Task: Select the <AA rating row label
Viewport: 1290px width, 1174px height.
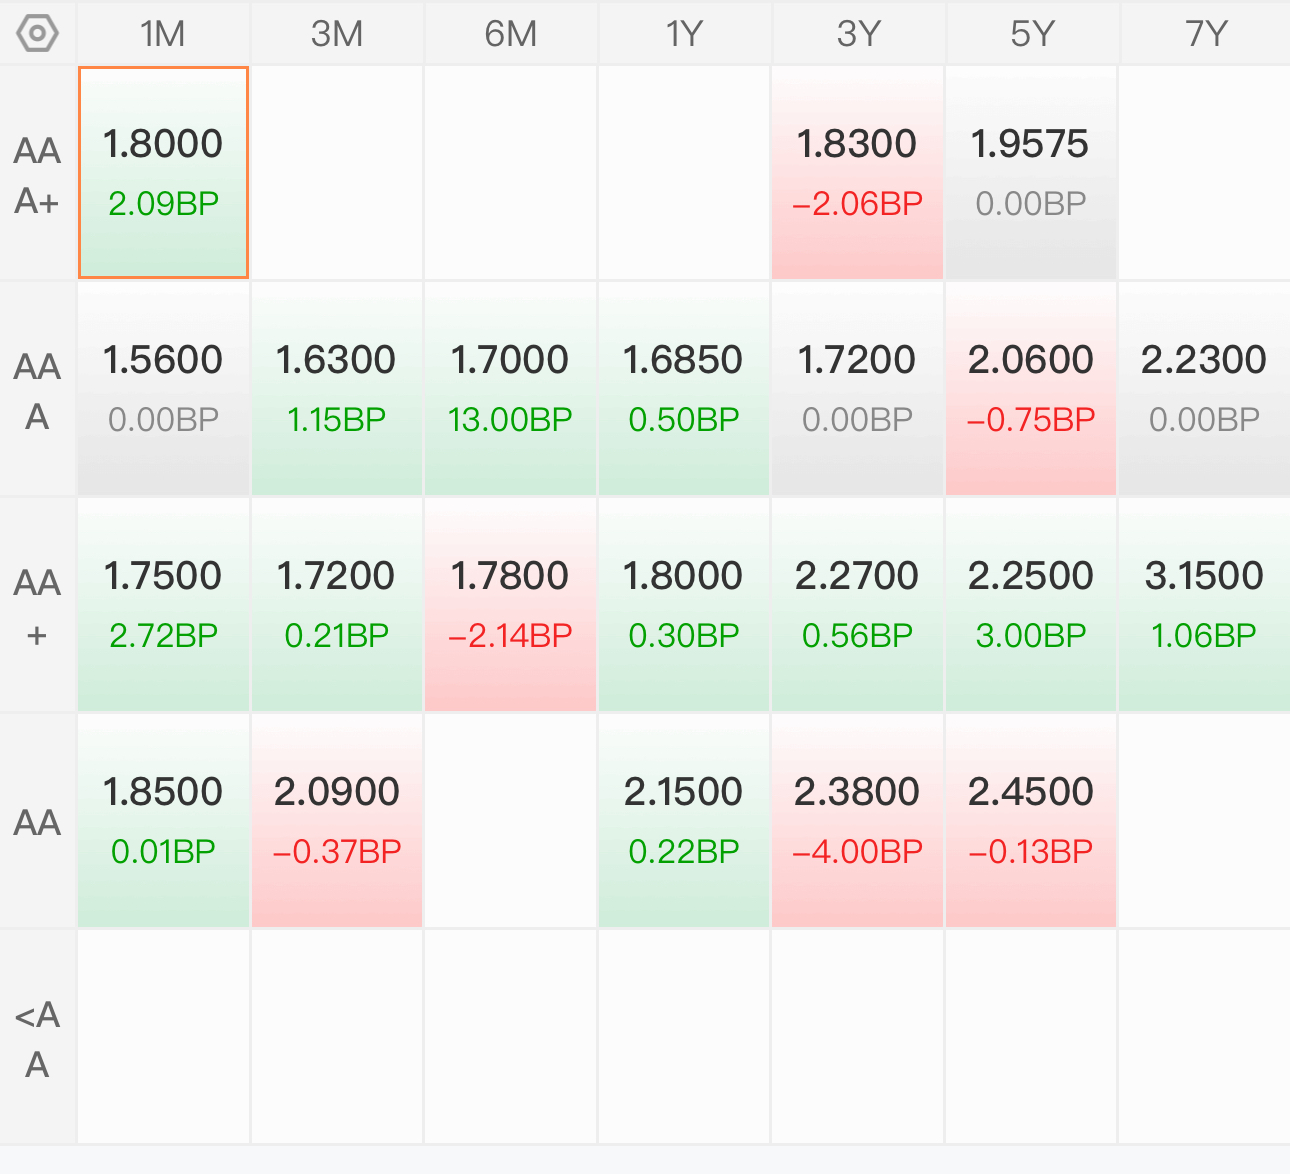Action: pyautogui.click(x=37, y=1038)
